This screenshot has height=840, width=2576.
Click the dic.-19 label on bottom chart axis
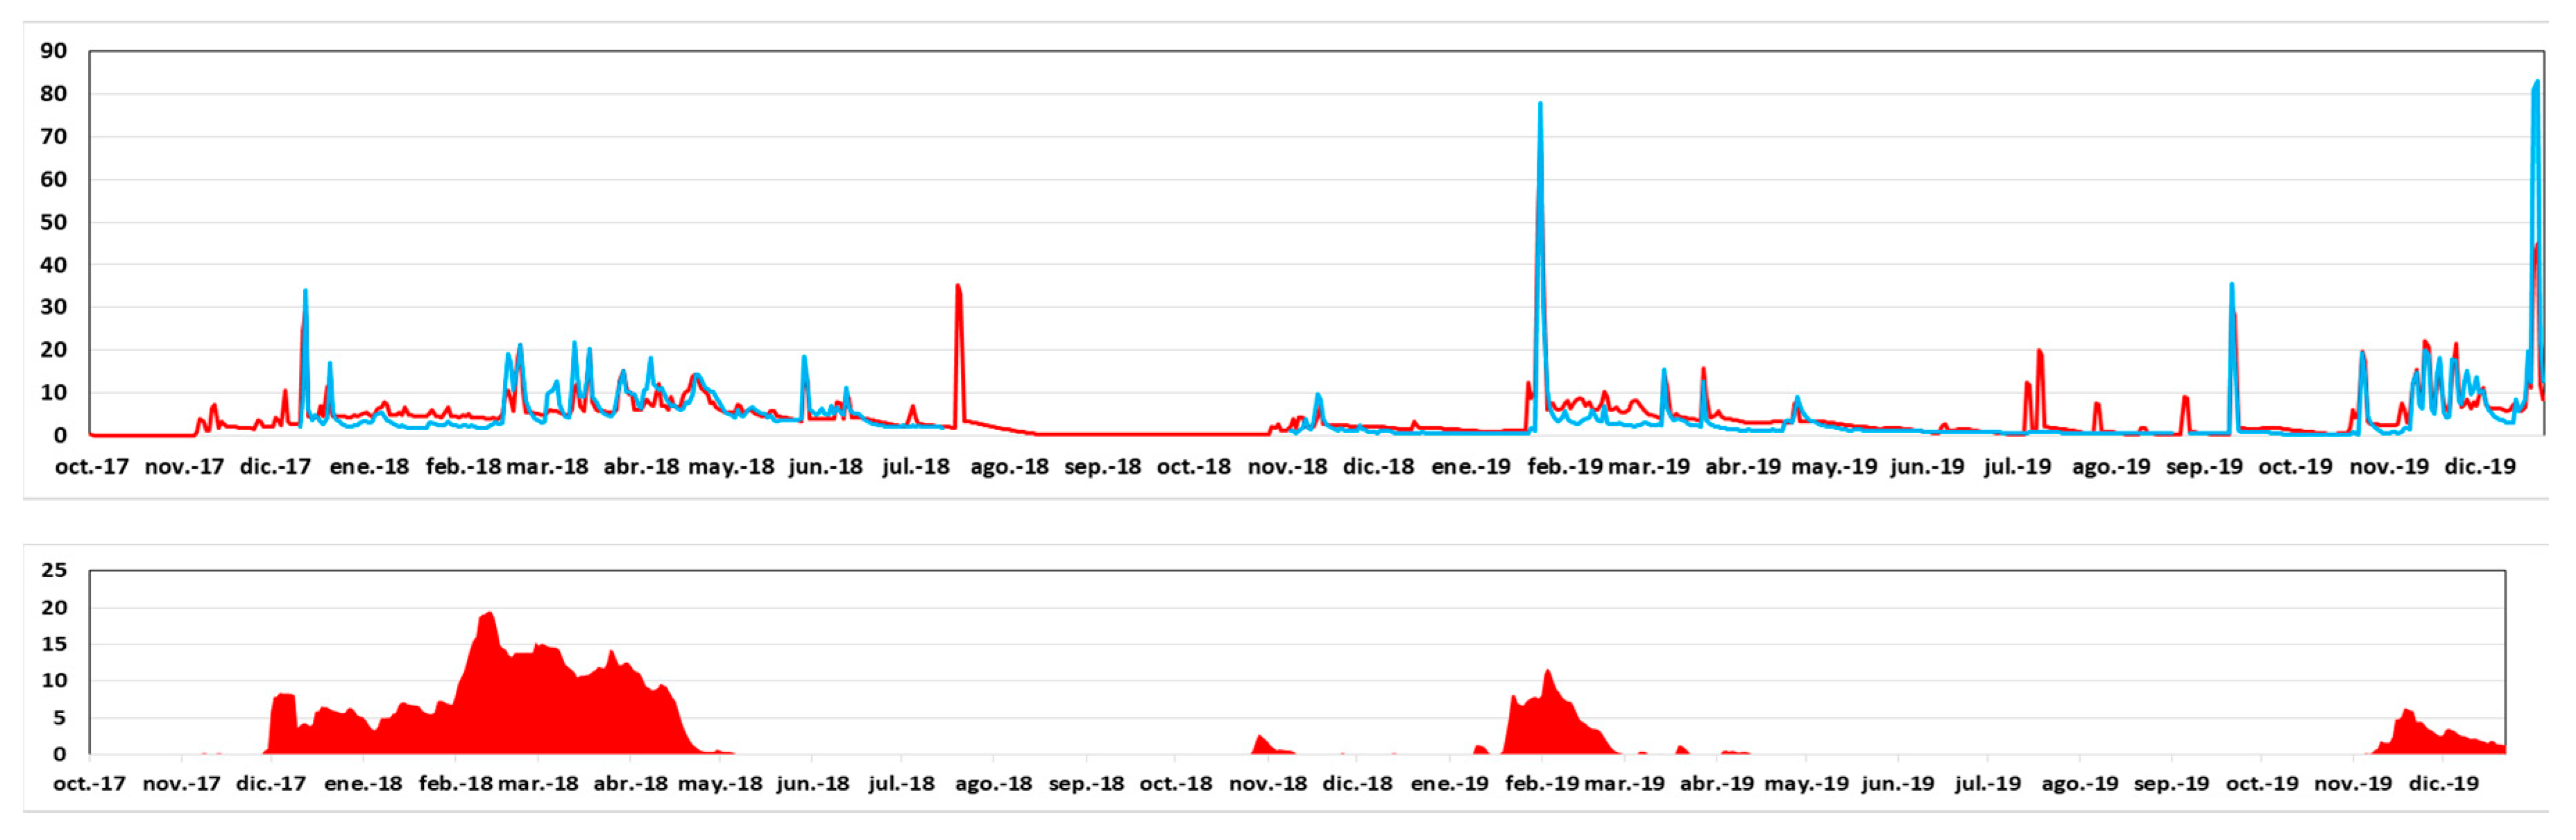pos(2443,784)
